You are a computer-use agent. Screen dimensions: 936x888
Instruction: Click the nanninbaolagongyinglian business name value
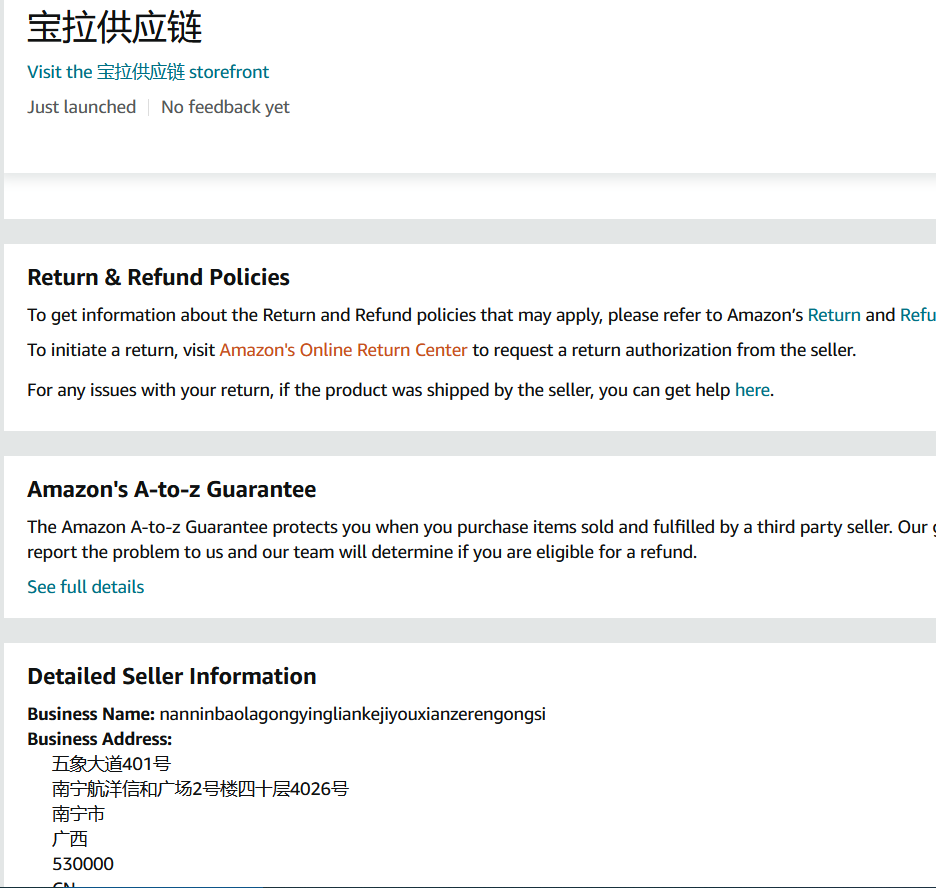pyautogui.click(x=352, y=714)
